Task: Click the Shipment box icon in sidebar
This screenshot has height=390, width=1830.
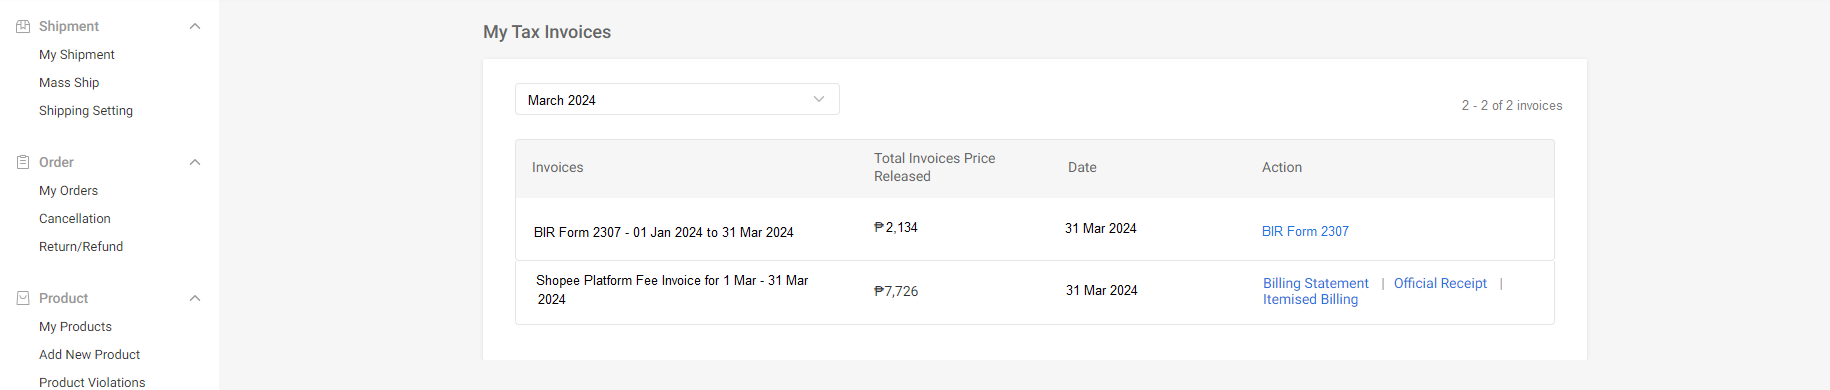Action: [23, 26]
